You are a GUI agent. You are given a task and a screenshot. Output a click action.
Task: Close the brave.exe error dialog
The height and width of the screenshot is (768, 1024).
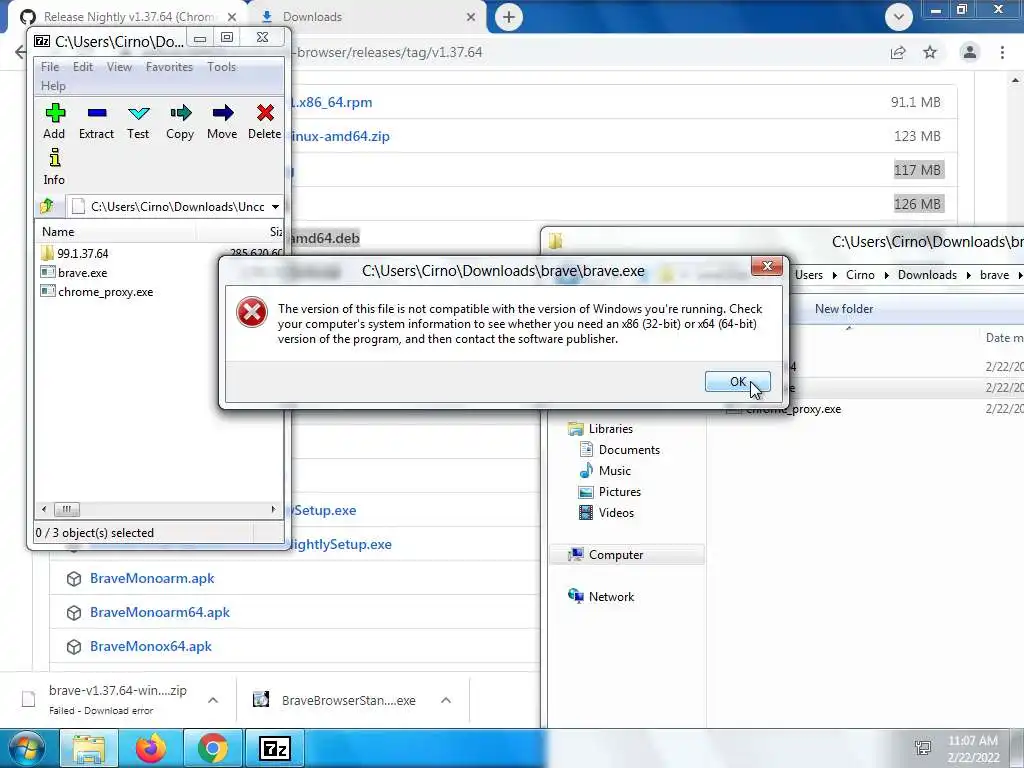(767, 266)
